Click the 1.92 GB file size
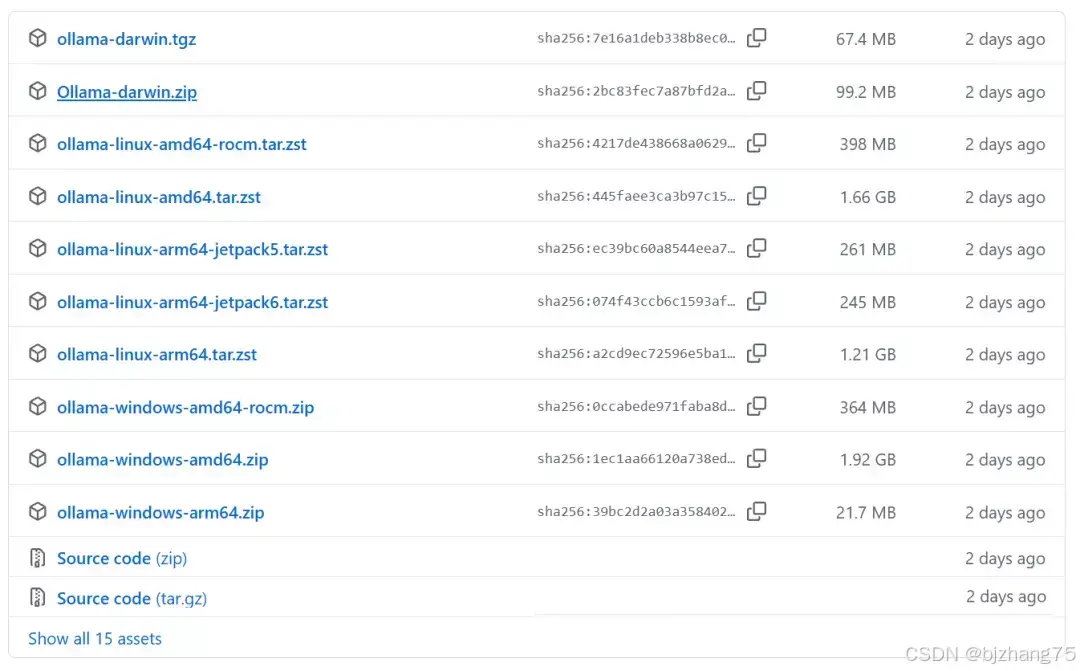Screen dimensions: 1080x671 (x=868, y=460)
